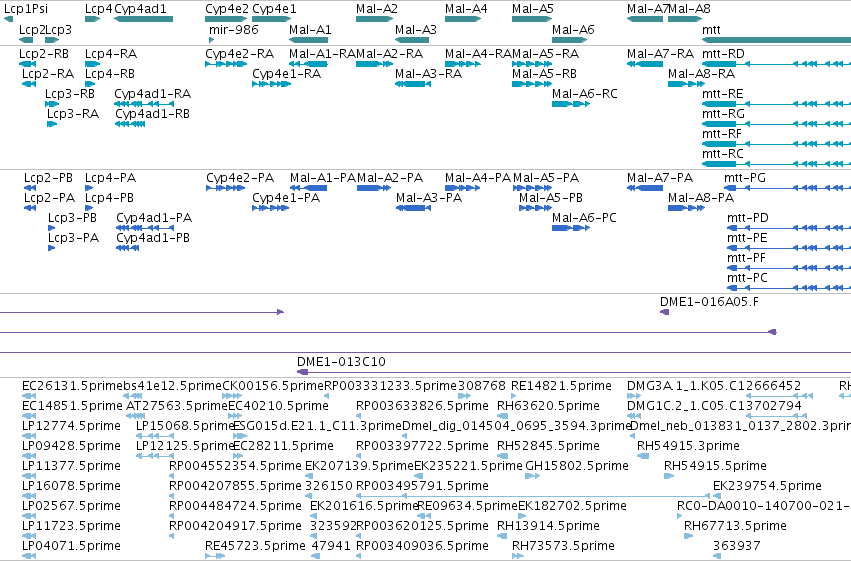851x561 pixels.
Task: Click the RE14821.5prime EST label
Action: (562, 386)
